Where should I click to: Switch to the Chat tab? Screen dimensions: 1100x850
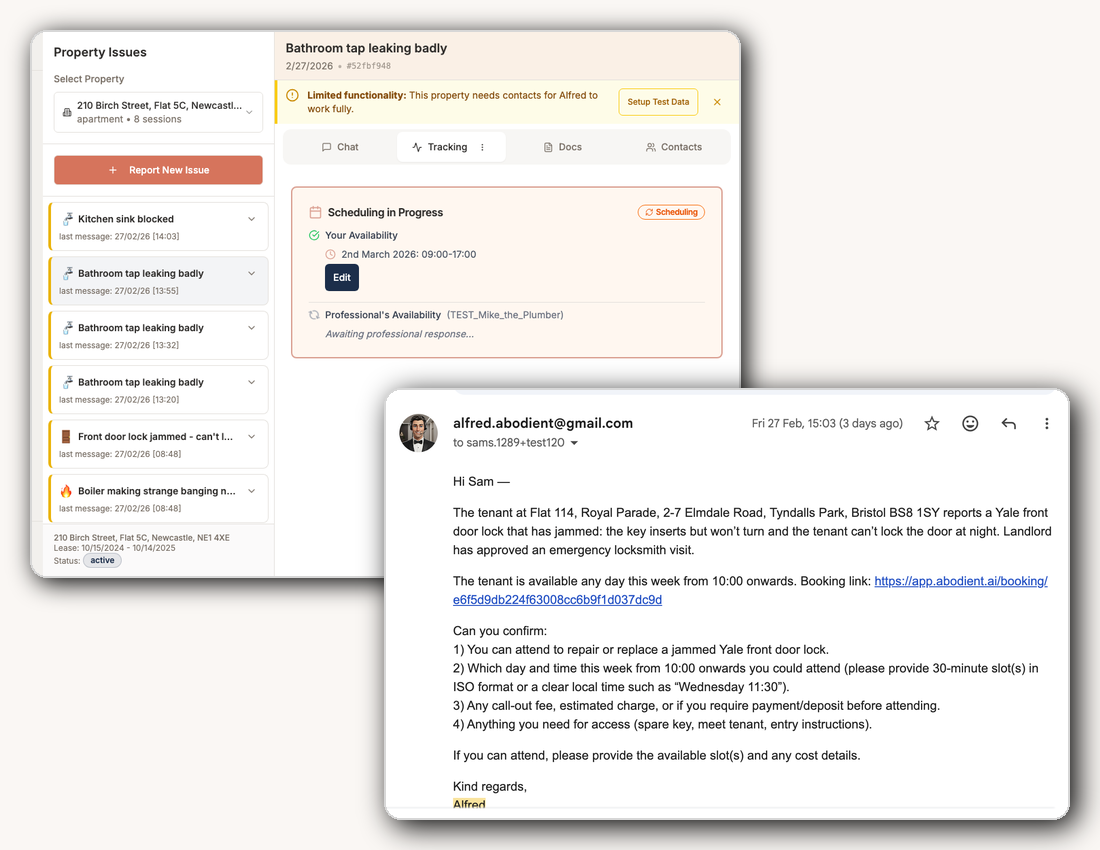click(340, 146)
